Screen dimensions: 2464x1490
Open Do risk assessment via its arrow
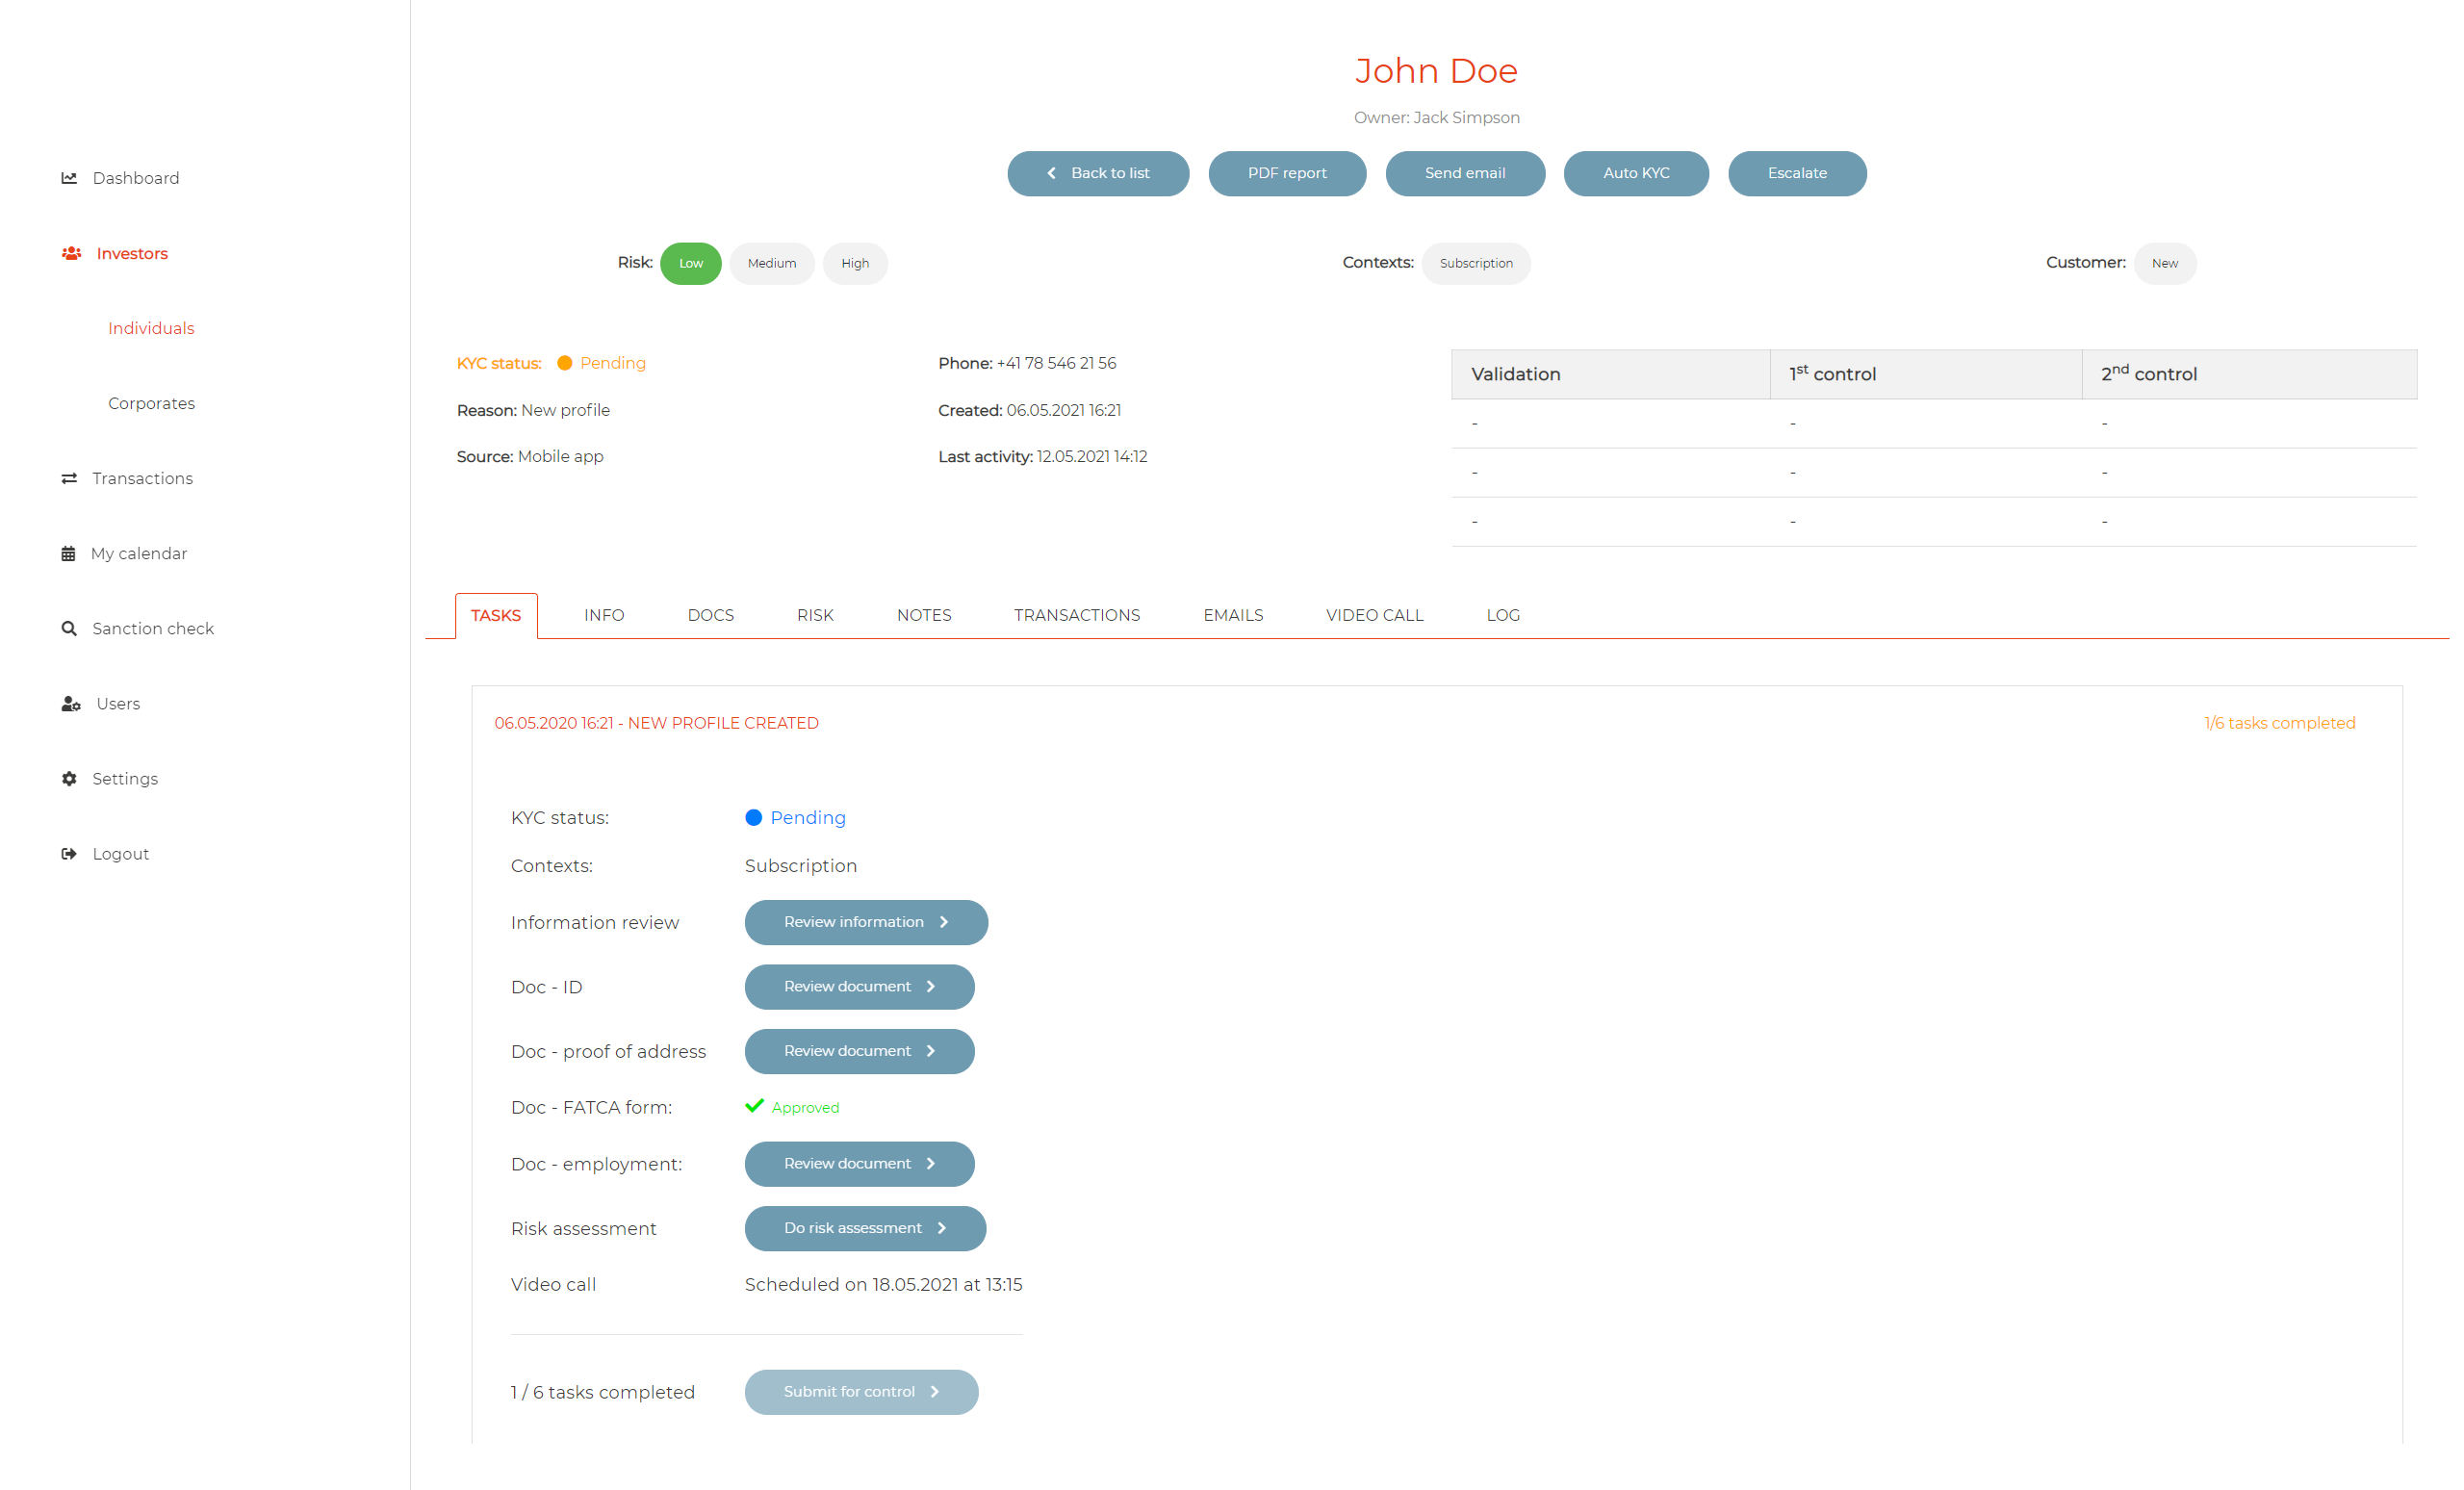(941, 1228)
